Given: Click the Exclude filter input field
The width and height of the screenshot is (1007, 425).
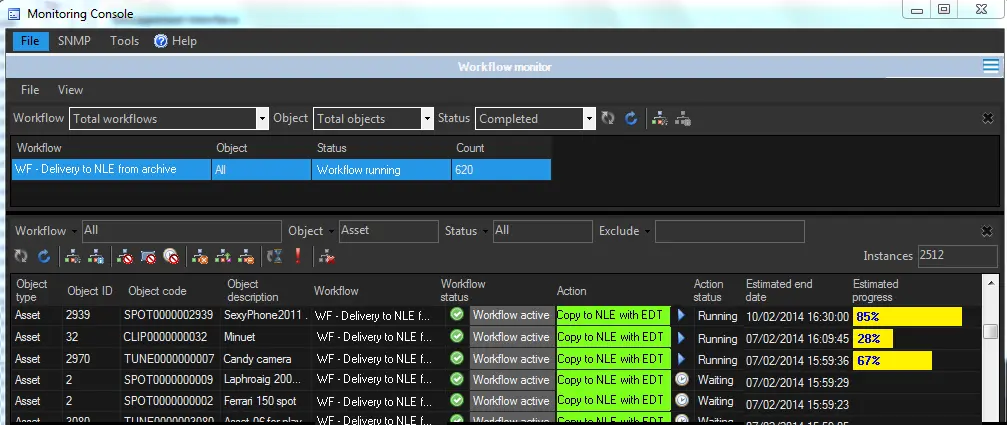Looking at the screenshot, I should pyautogui.click(x=729, y=231).
